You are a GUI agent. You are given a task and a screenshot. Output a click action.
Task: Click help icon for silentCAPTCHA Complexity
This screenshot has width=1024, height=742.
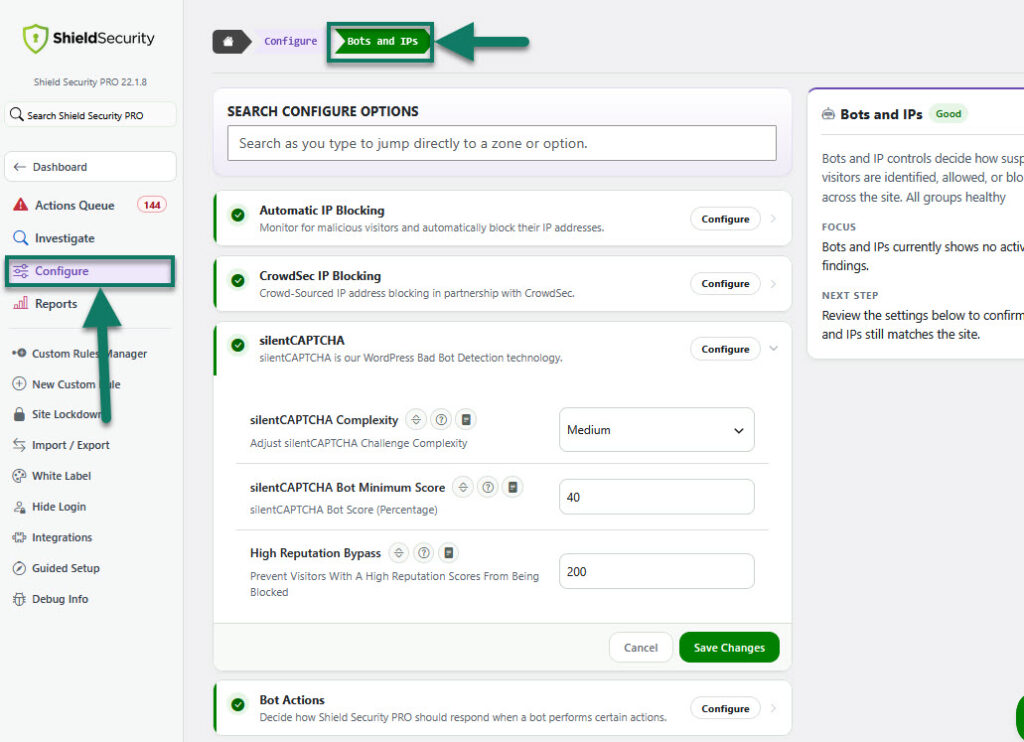(x=441, y=419)
